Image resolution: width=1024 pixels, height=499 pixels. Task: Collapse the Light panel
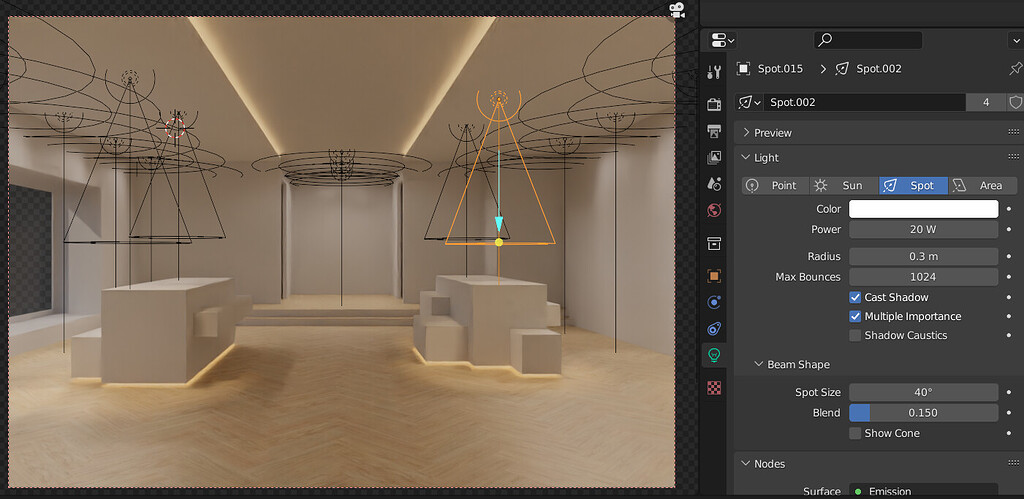tap(746, 157)
